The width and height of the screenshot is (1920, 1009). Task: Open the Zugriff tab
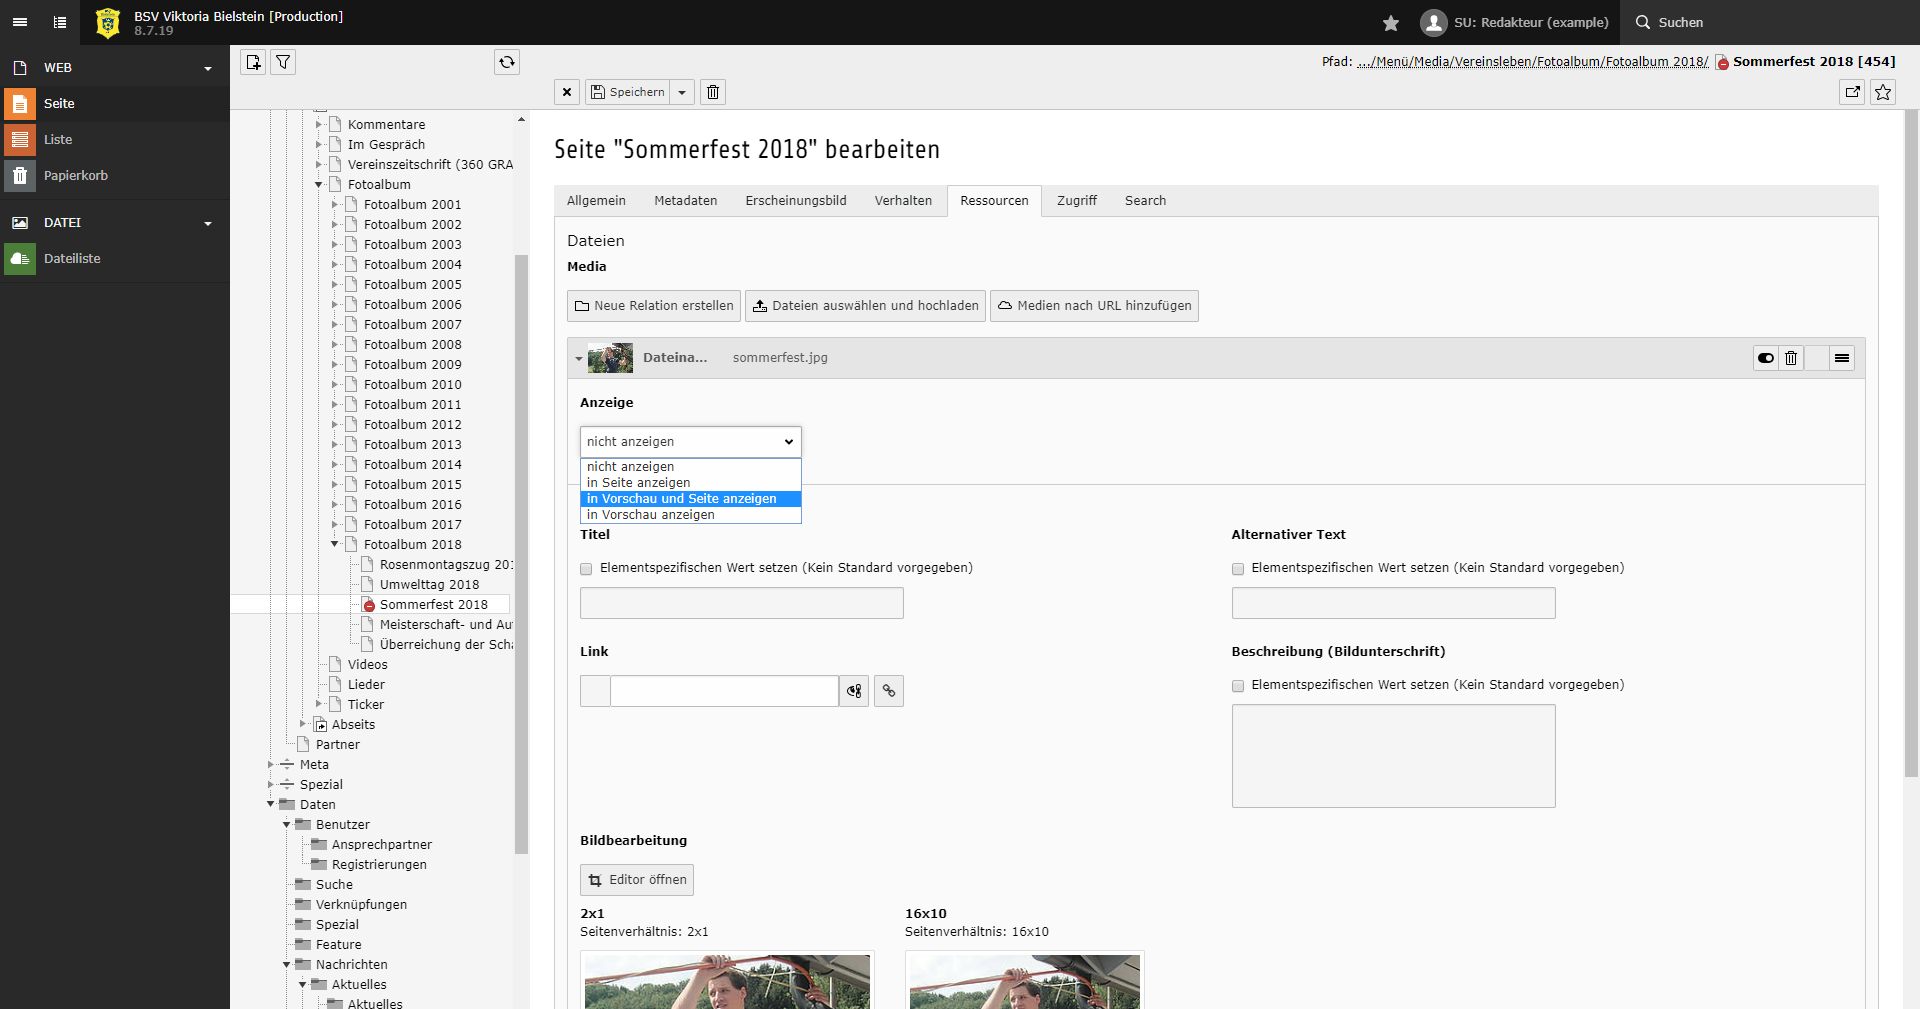pyautogui.click(x=1076, y=201)
